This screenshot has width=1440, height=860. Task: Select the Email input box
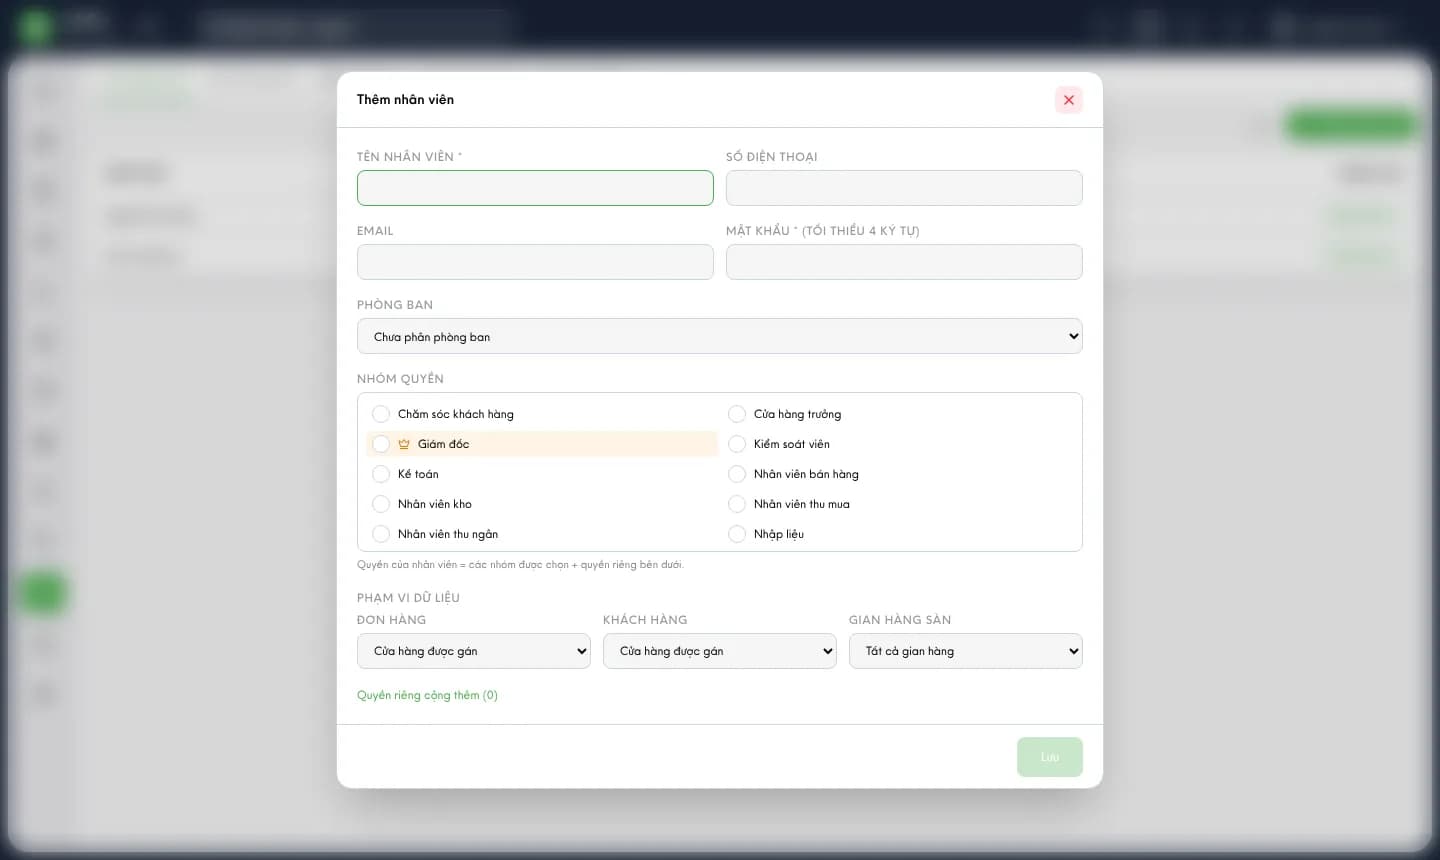tap(535, 262)
